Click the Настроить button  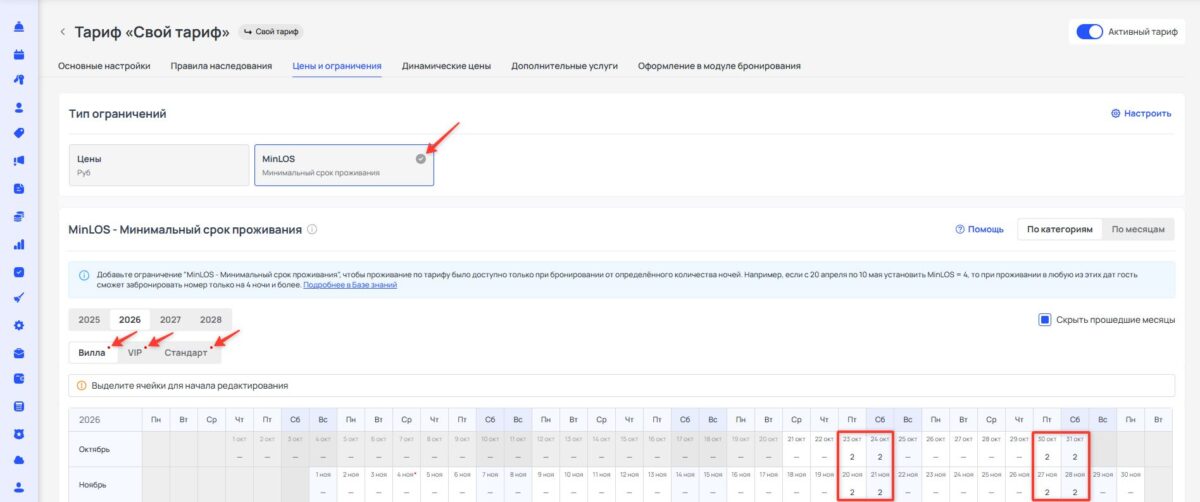[1141, 114]
